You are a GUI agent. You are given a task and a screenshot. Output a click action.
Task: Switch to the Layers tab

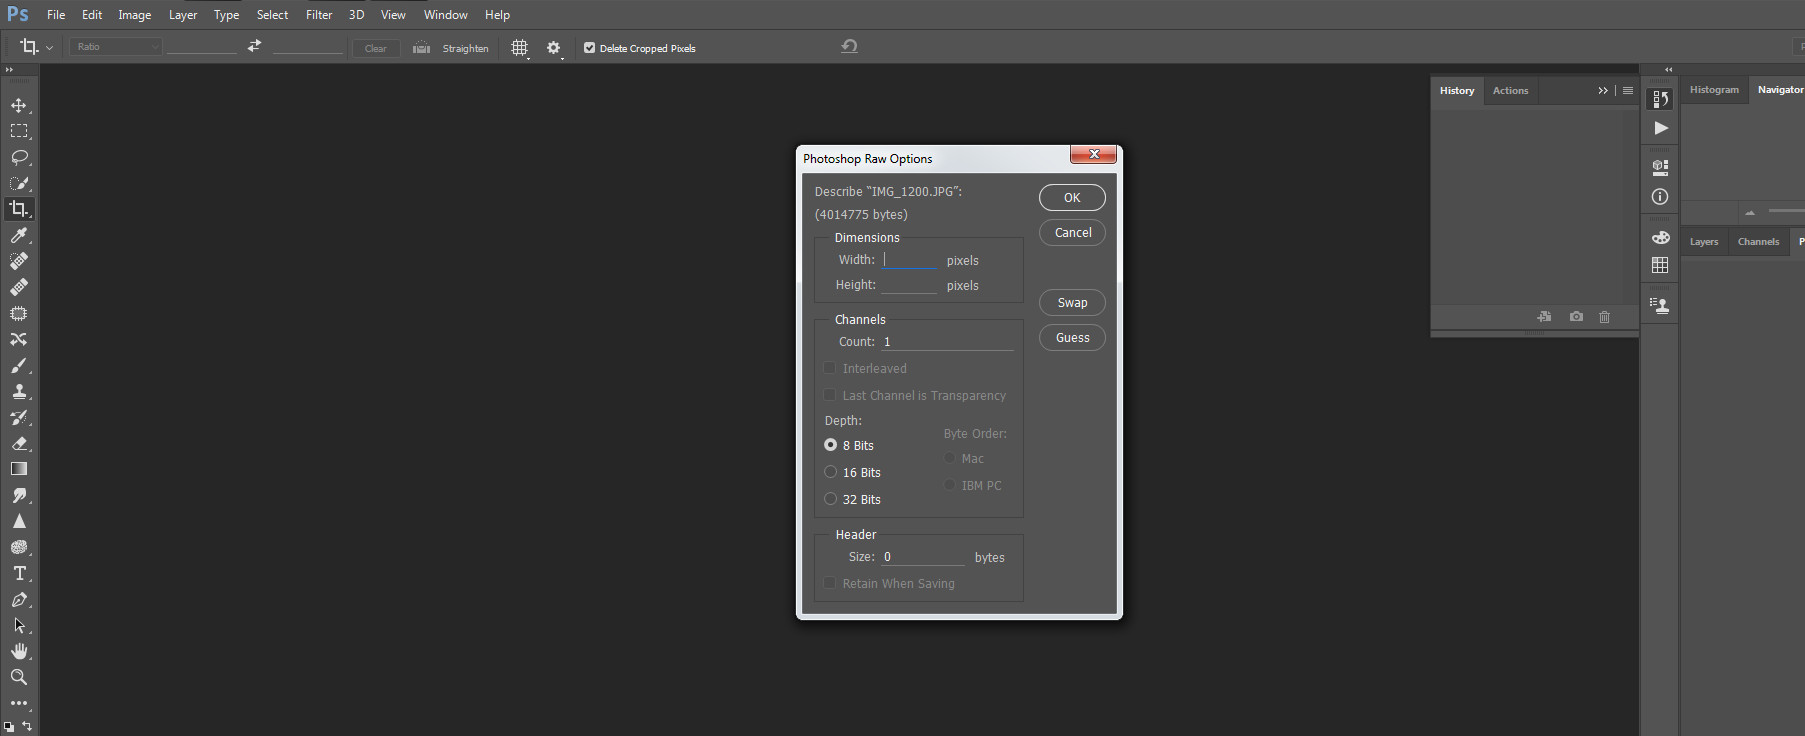(1704, 241)
